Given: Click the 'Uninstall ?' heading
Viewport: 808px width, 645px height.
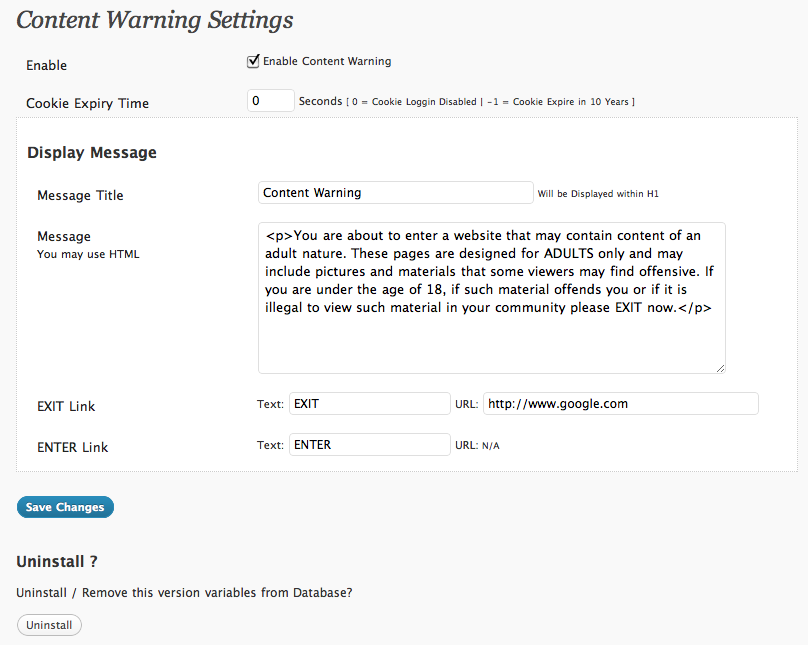Looking at the screenshot, I should point(57,562).
